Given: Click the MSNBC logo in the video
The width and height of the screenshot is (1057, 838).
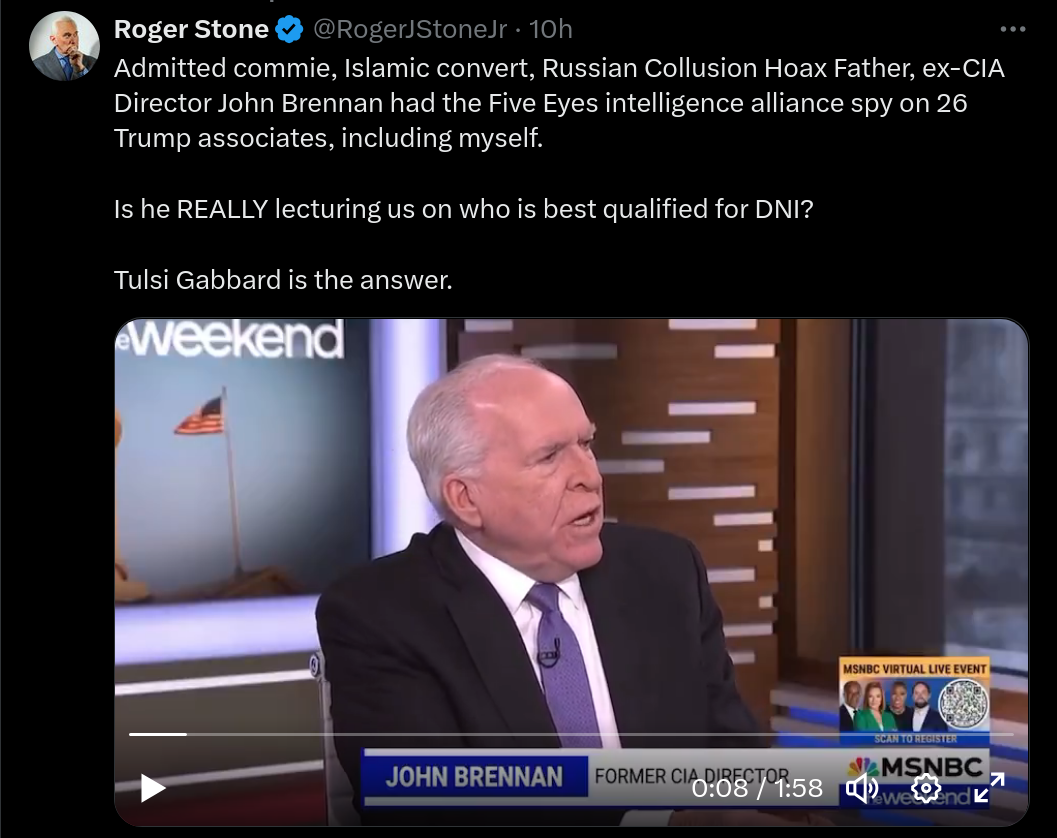Looking at the screenshot, I should (x=915, y=768).
